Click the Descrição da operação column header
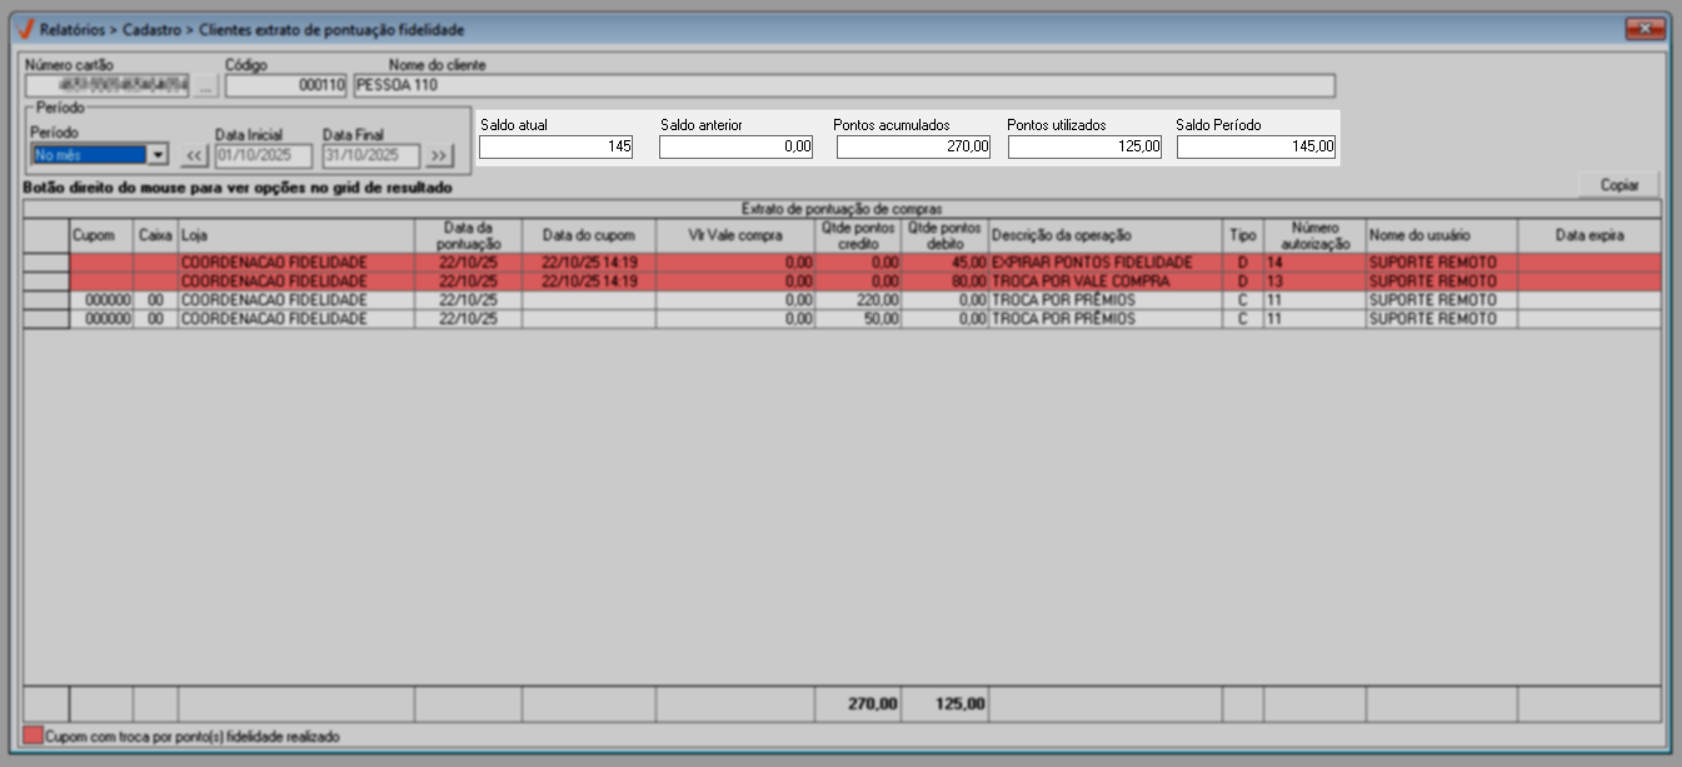This screenshot has height=767, width=1682. point(1104,235)
